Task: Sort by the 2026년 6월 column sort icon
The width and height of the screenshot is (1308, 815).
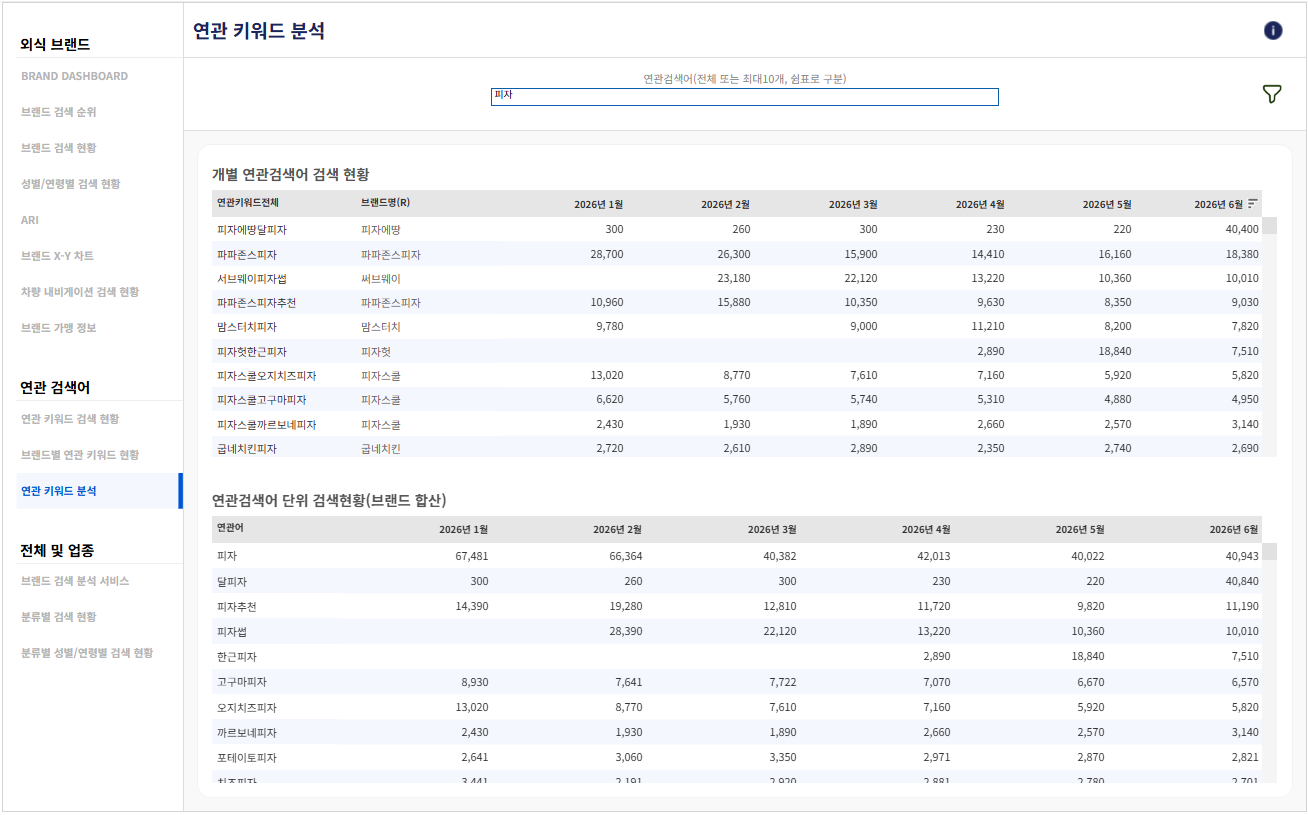Action: tap(1253, 203)
